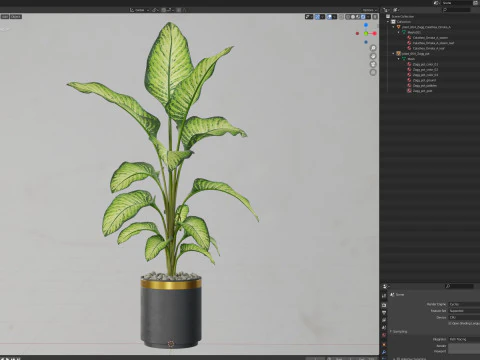This screenshot has width=480, height=360.
Task: Collapse the plant_004_Zagg_pot object
Action: pos(393,54)
